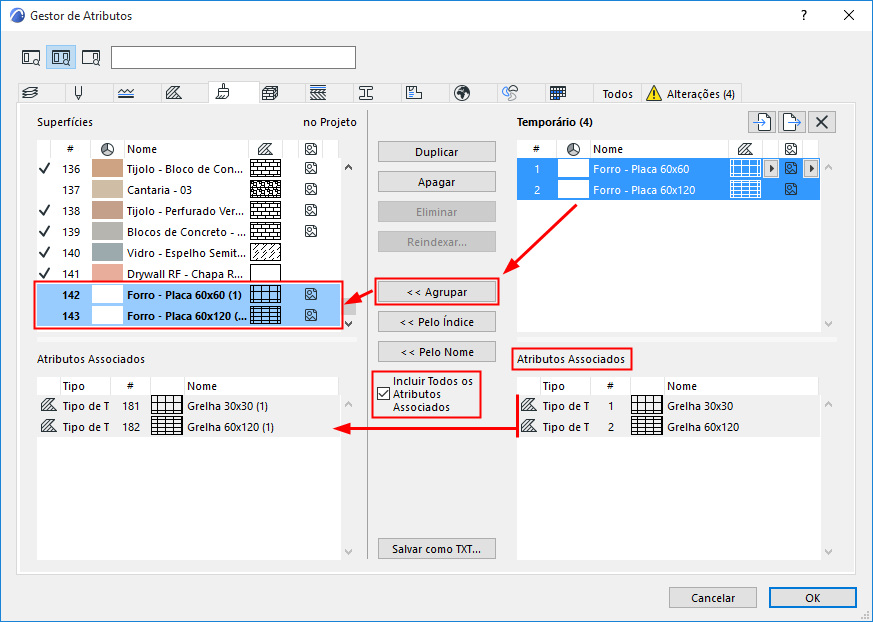Click the vectorial hatching column header in Superfícies
The image size is (873, 622).
point(266,149)
